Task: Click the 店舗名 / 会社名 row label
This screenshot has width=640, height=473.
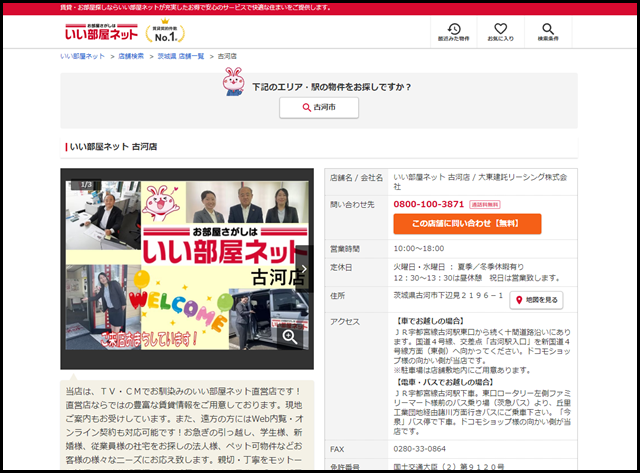Action: [x=356, y=178]
